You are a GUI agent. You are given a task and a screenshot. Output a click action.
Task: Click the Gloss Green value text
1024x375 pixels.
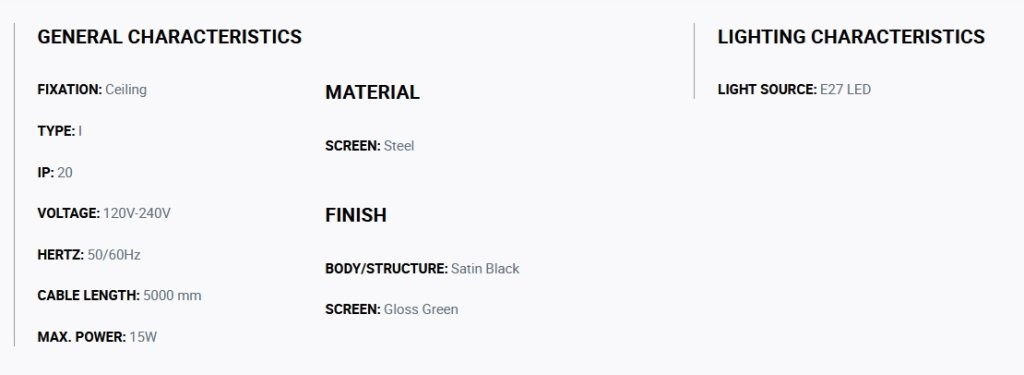click(421, 309)
